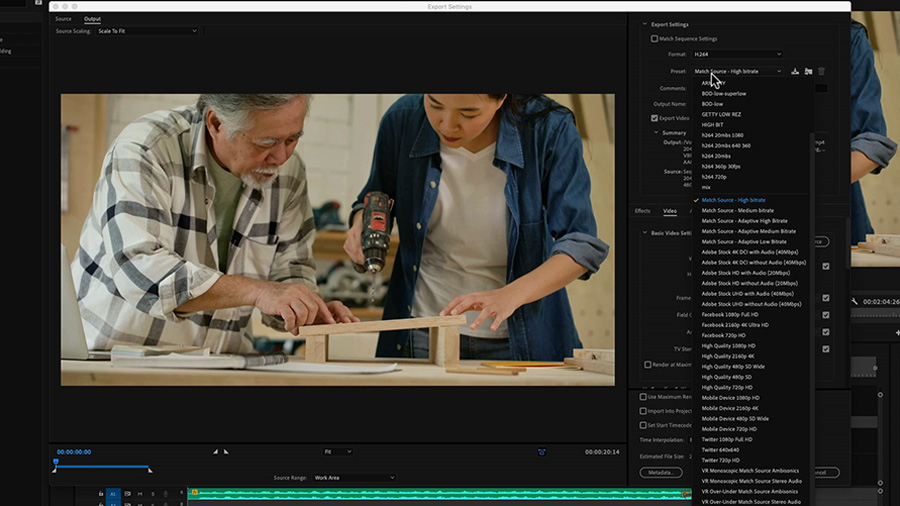Click the Save Preset icon

[795, 71]
